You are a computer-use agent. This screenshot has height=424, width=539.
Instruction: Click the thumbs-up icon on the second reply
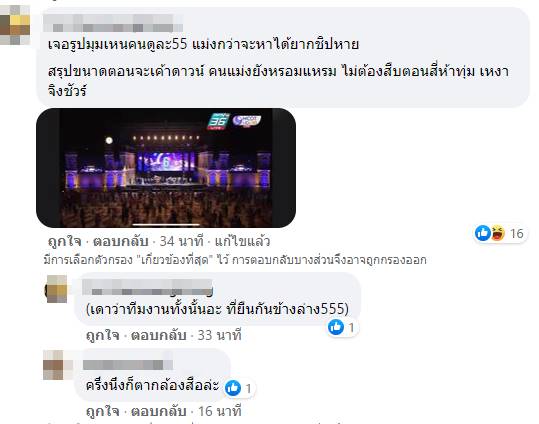[x=233, y=388]
